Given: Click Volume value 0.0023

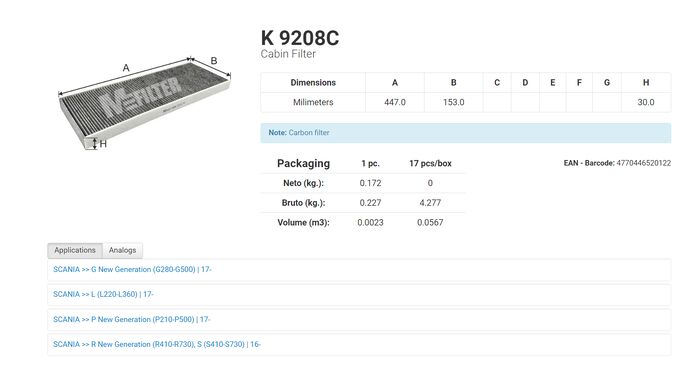Looking at the screenshot, I should click(x=371, y=222).
